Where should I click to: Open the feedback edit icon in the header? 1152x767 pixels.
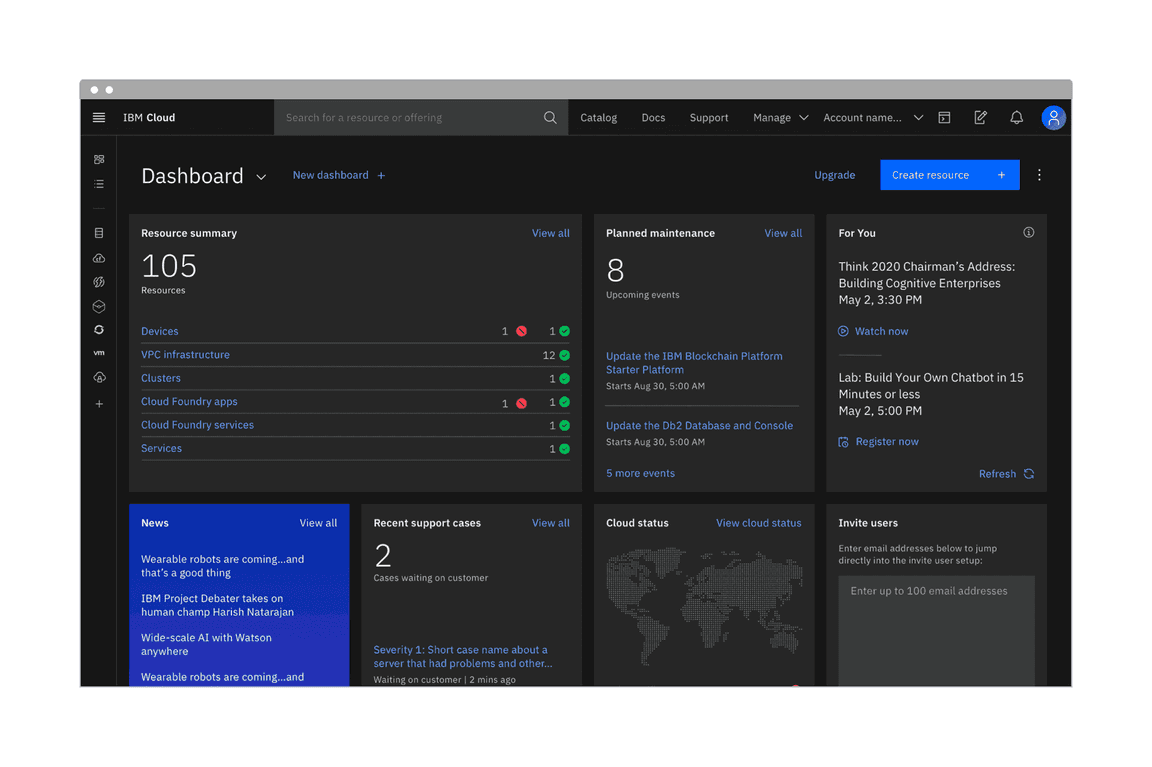[980, 117]
